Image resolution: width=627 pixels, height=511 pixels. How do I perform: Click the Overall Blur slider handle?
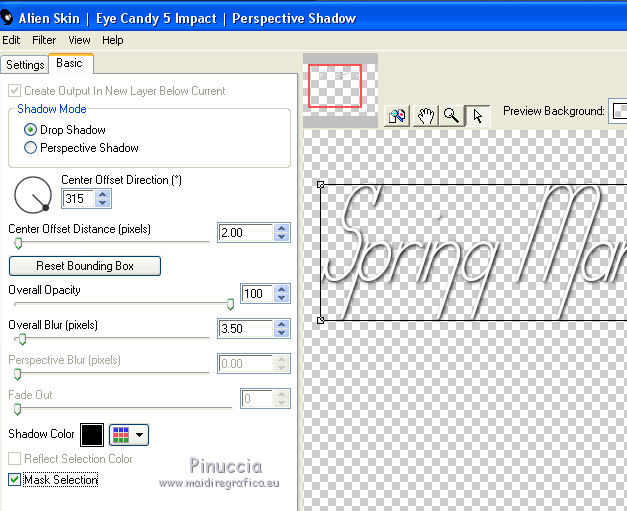(x=22, y=339)
